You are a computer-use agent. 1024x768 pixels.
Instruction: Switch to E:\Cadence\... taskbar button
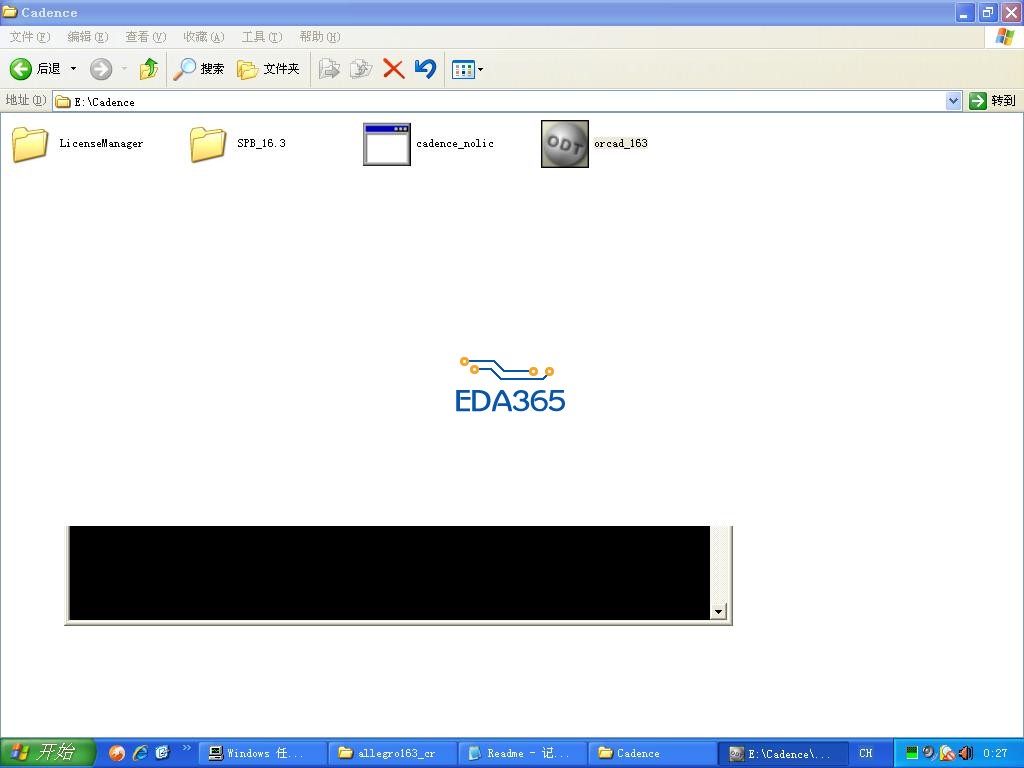tap(782, 754)
